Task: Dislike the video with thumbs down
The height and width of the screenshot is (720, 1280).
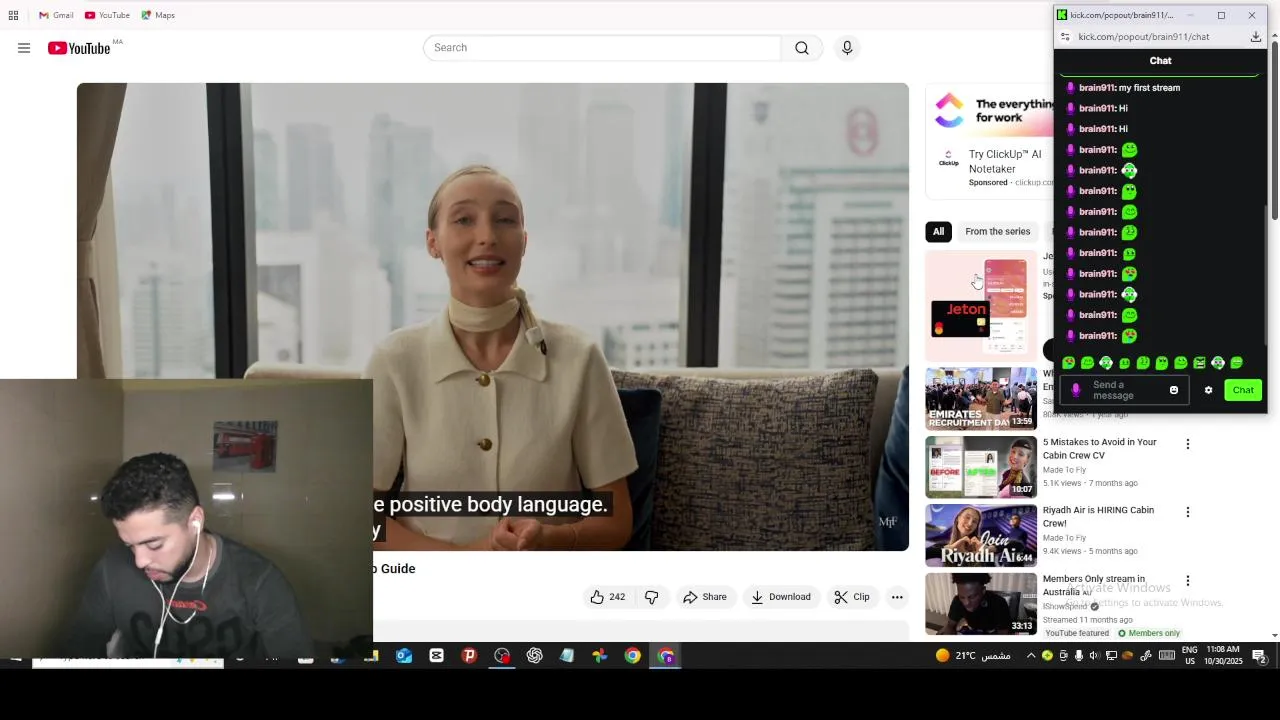Action: 652,597
